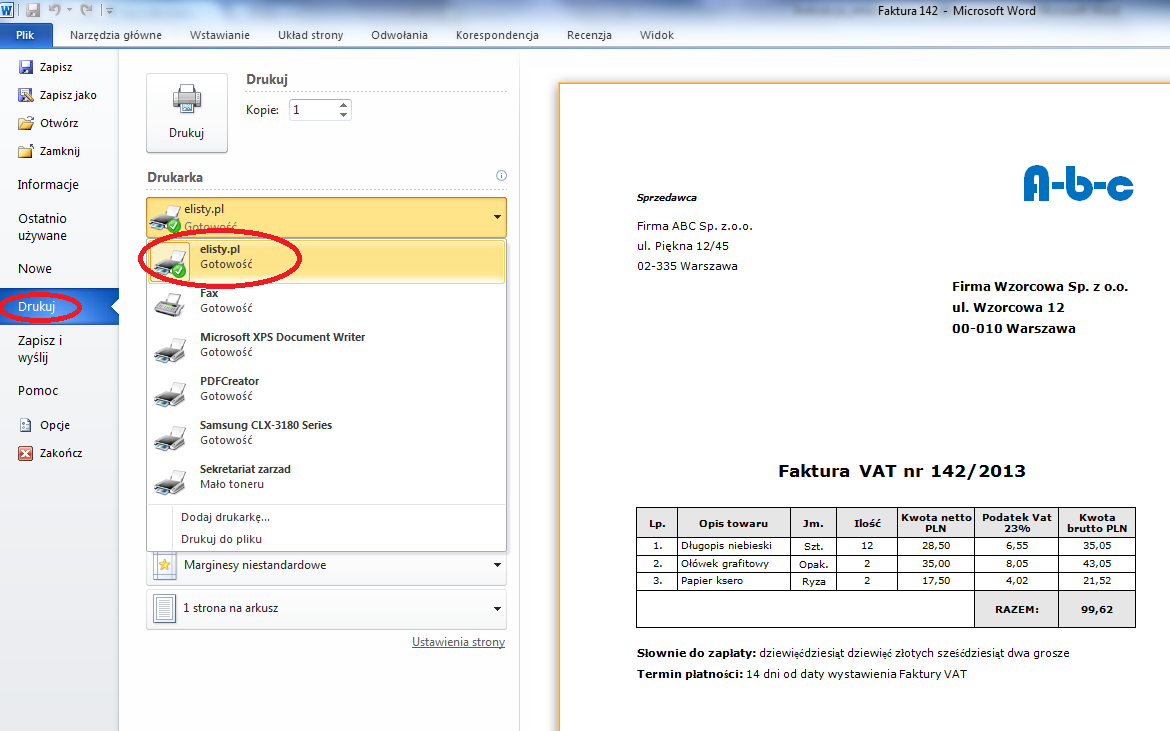Click the printer info icon next to Drukarka
This screenshot has height=731, width=1170.
click(501, 176)
